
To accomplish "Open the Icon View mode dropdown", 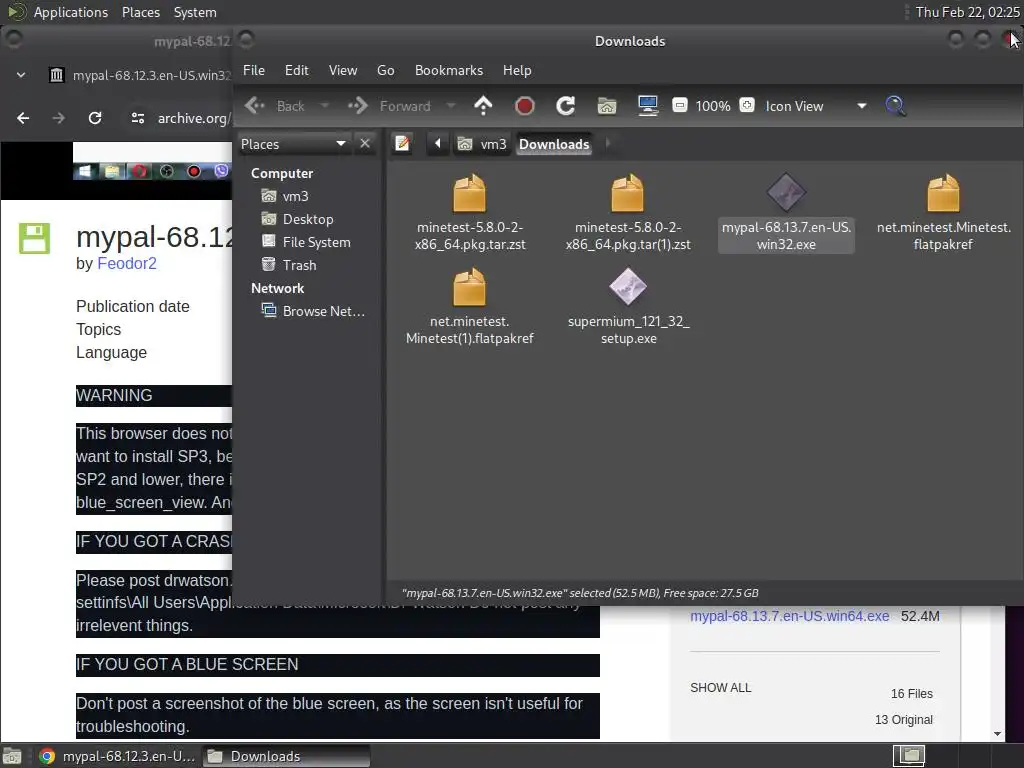I will tap(816, 106).
